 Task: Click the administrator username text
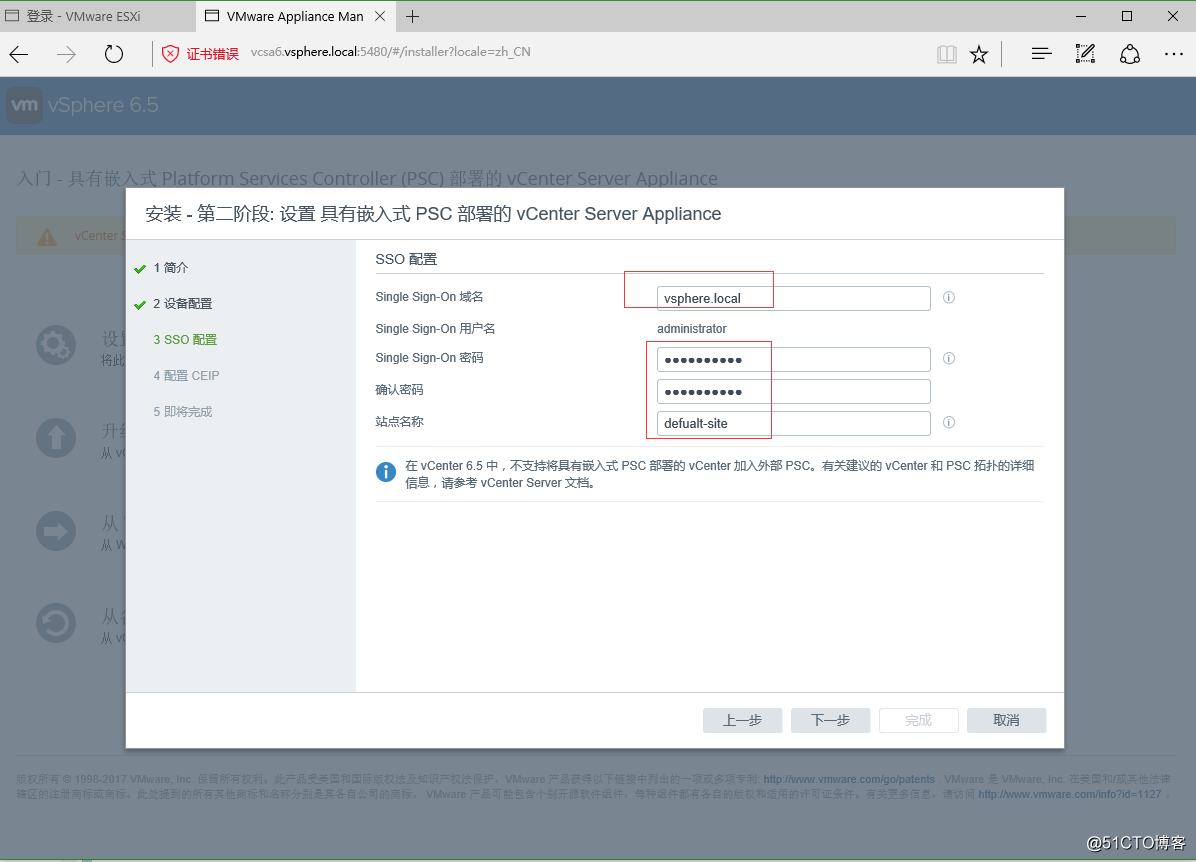[692, 329]
